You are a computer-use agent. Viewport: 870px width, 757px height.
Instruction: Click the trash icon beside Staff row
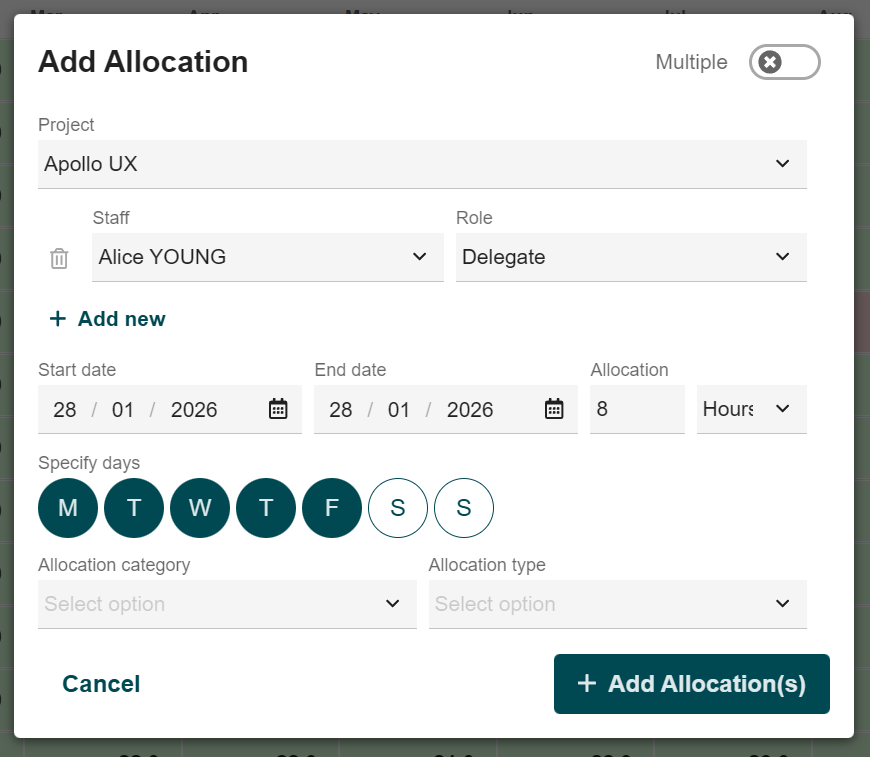[x=59, y=258]
